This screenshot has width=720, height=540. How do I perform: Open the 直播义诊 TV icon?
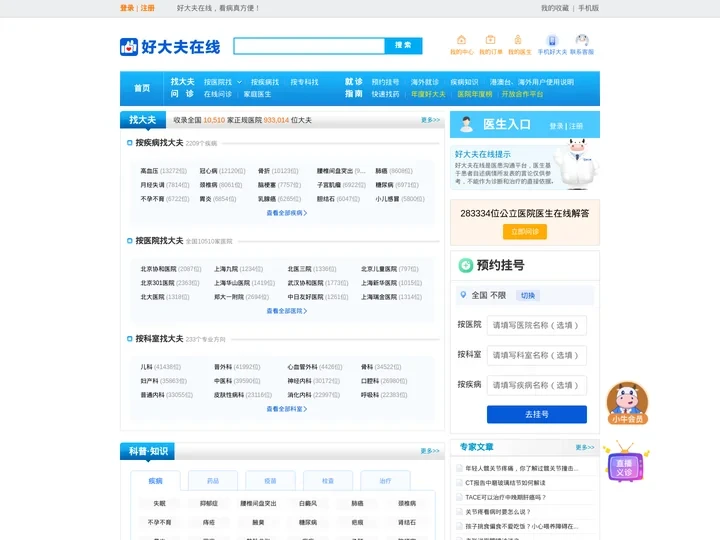click(626, 461)
